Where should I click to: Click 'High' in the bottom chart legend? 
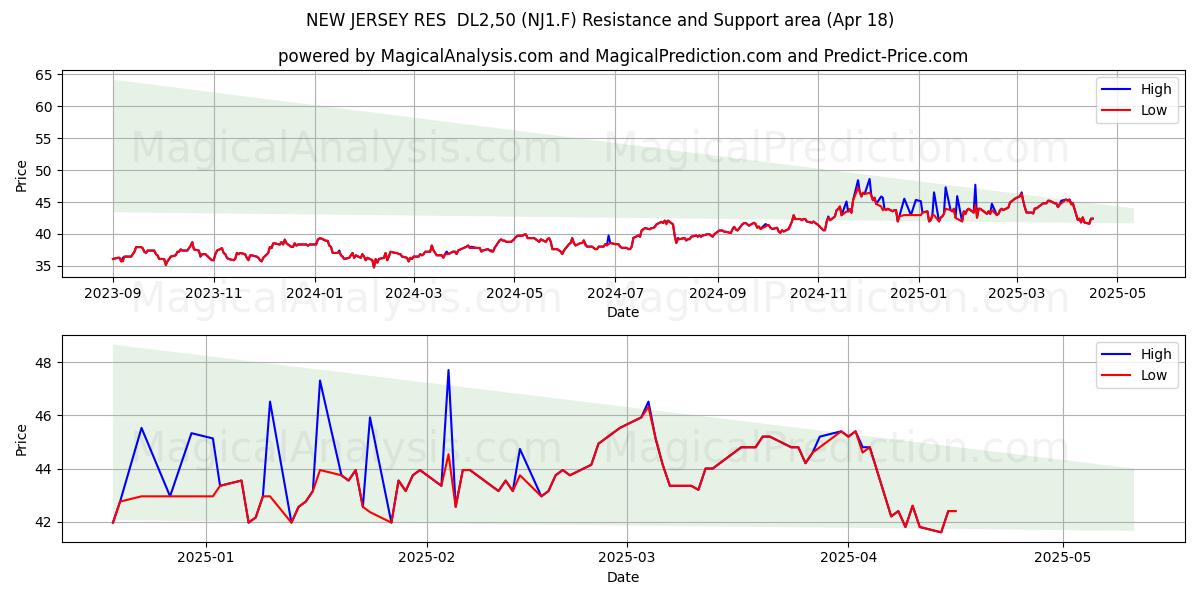[x=1156, y=354]
